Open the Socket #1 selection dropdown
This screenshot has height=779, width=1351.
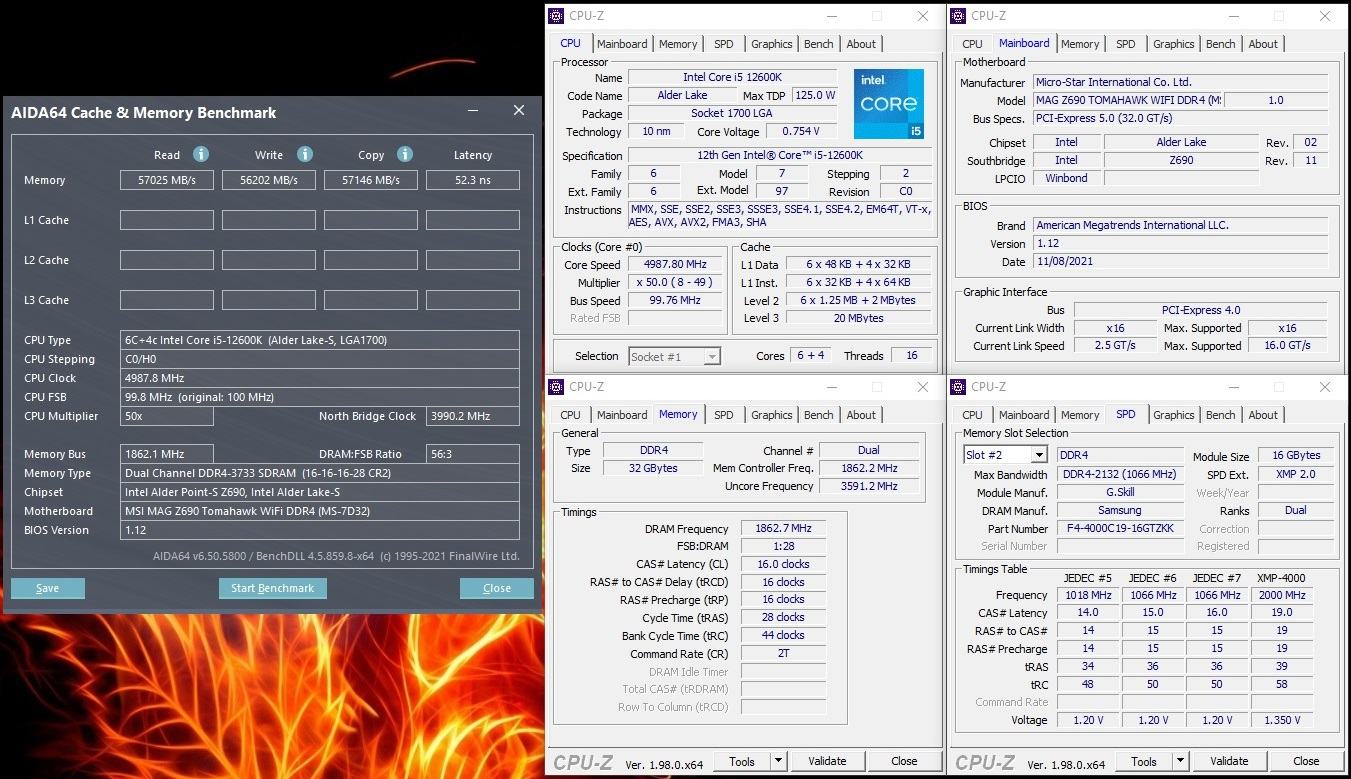pos(712,356)
